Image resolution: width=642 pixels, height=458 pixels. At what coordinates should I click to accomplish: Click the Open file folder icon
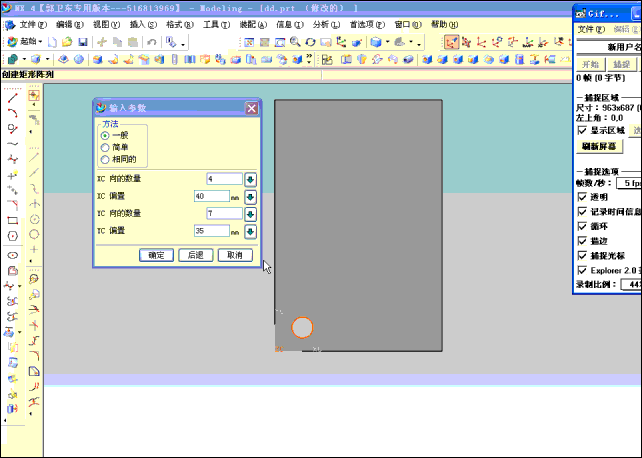67,42
